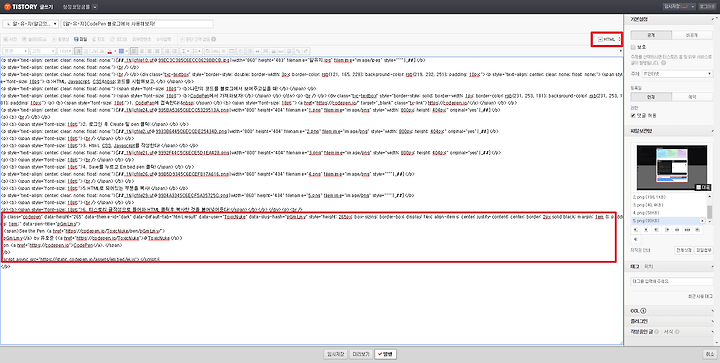Open the 주제 topic dropdown
The width and height of the screenshot is (720, 363).
coord(677,74)
